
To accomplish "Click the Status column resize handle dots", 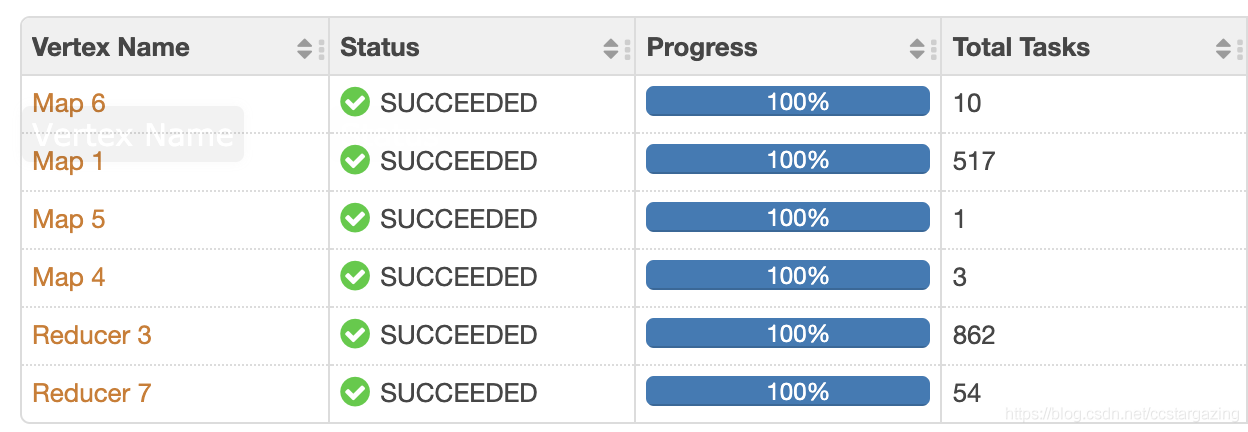I will click(627, 48).
